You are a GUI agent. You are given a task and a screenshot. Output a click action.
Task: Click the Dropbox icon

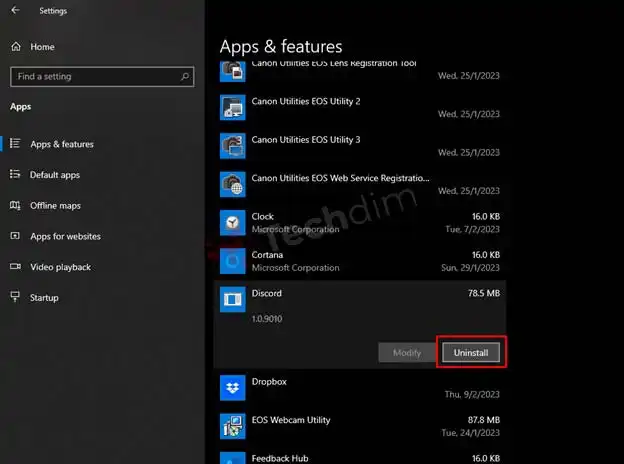pos(233,388)
